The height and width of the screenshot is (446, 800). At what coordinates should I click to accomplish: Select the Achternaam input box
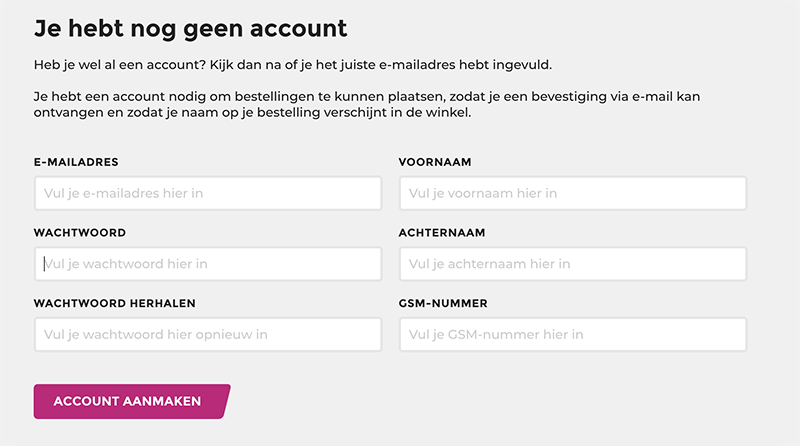tap(572, 264)
